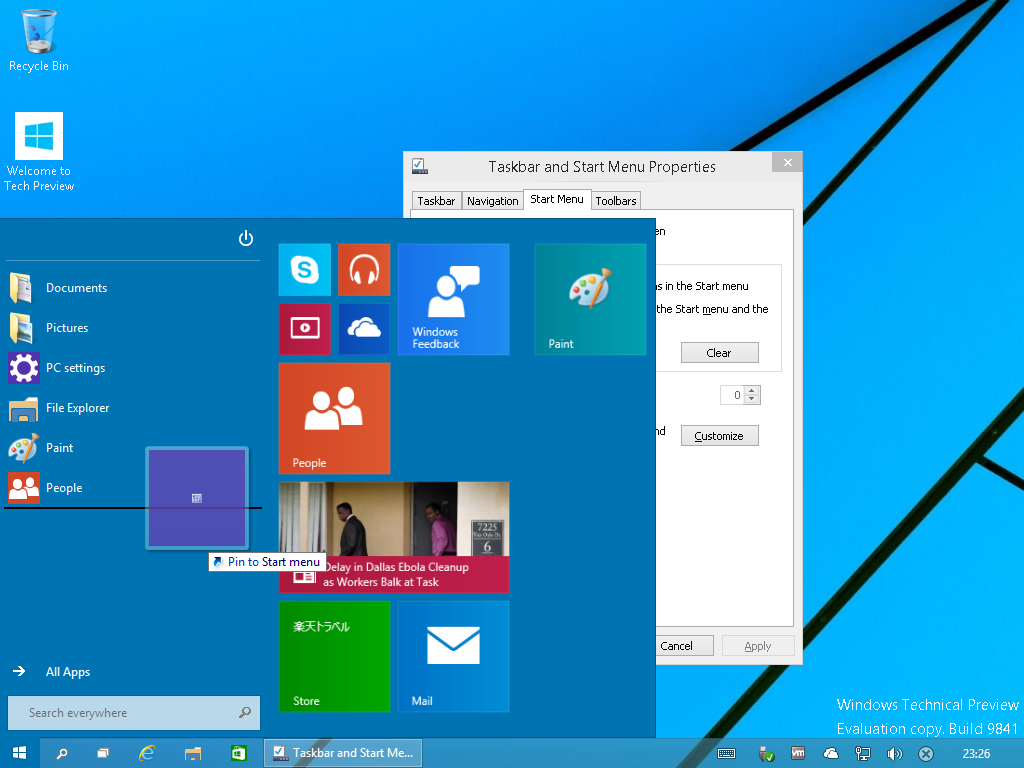Click the Search everywhere box
This screenshot has height=768, width=1024.
tap(133, 712)
